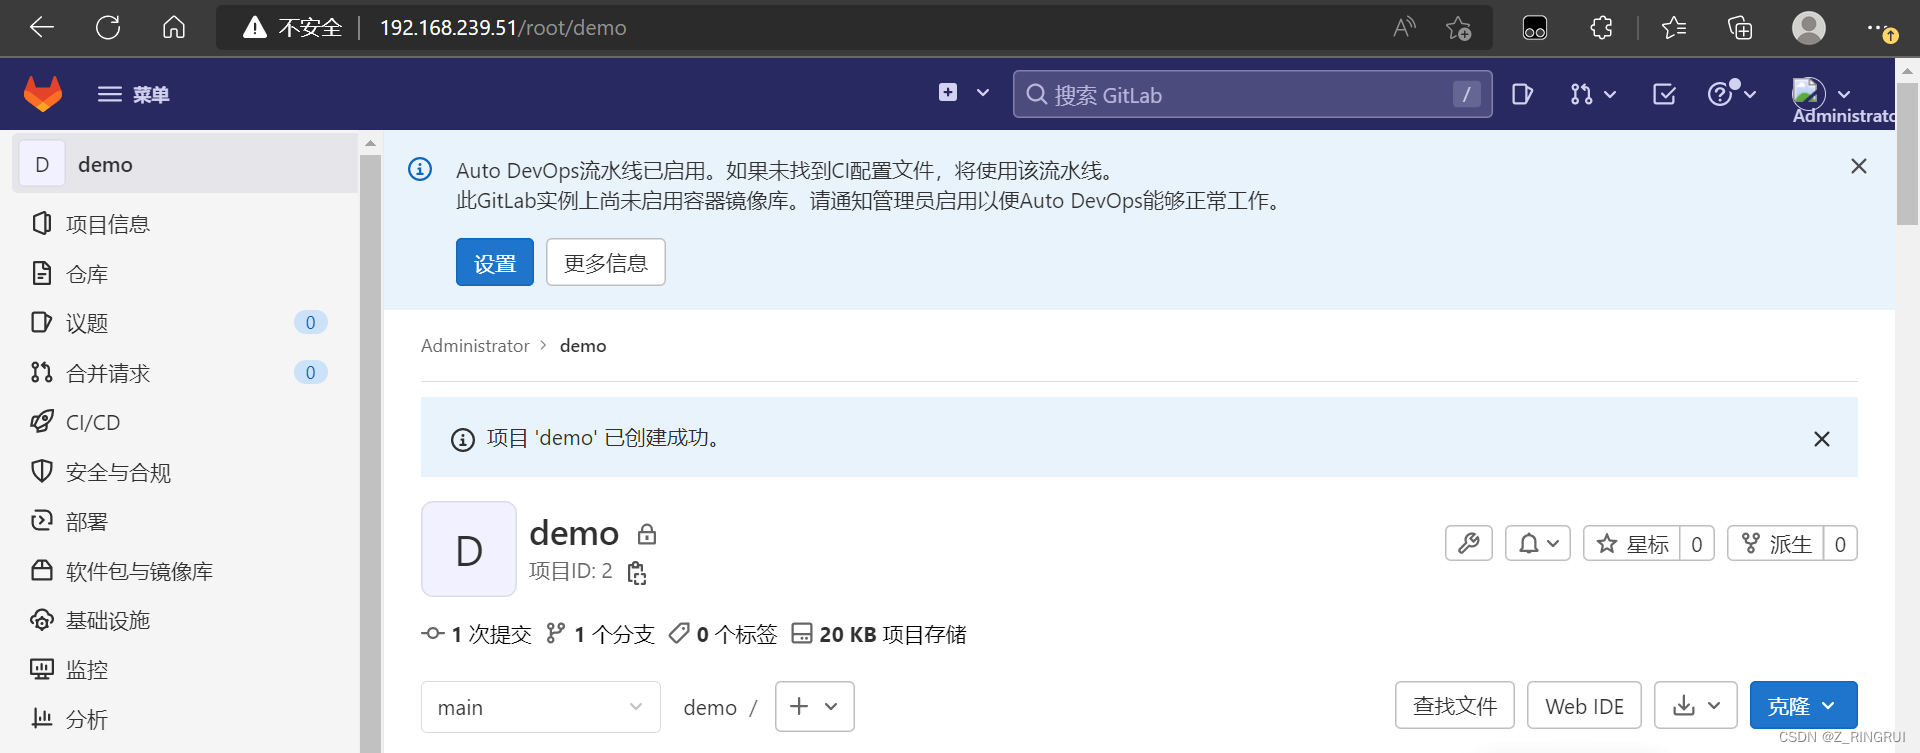Click the 更多信息 button
Screen dimensions: 1920x753
(606, 262)
